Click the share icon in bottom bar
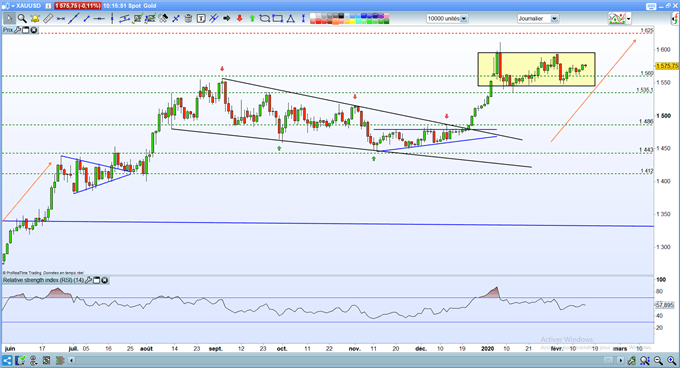This screenshot has height=368, width=680. click(7, 361)
